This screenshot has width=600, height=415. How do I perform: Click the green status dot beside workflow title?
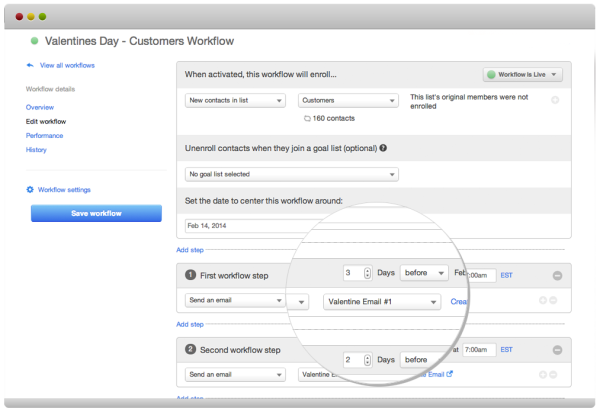coord(35,41)
